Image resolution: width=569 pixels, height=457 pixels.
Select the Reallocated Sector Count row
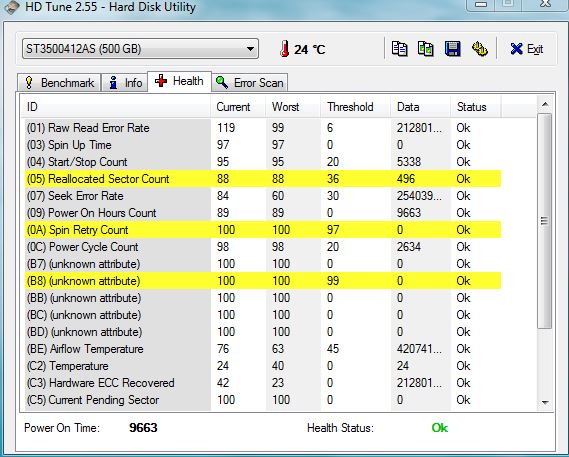[263, 179]
